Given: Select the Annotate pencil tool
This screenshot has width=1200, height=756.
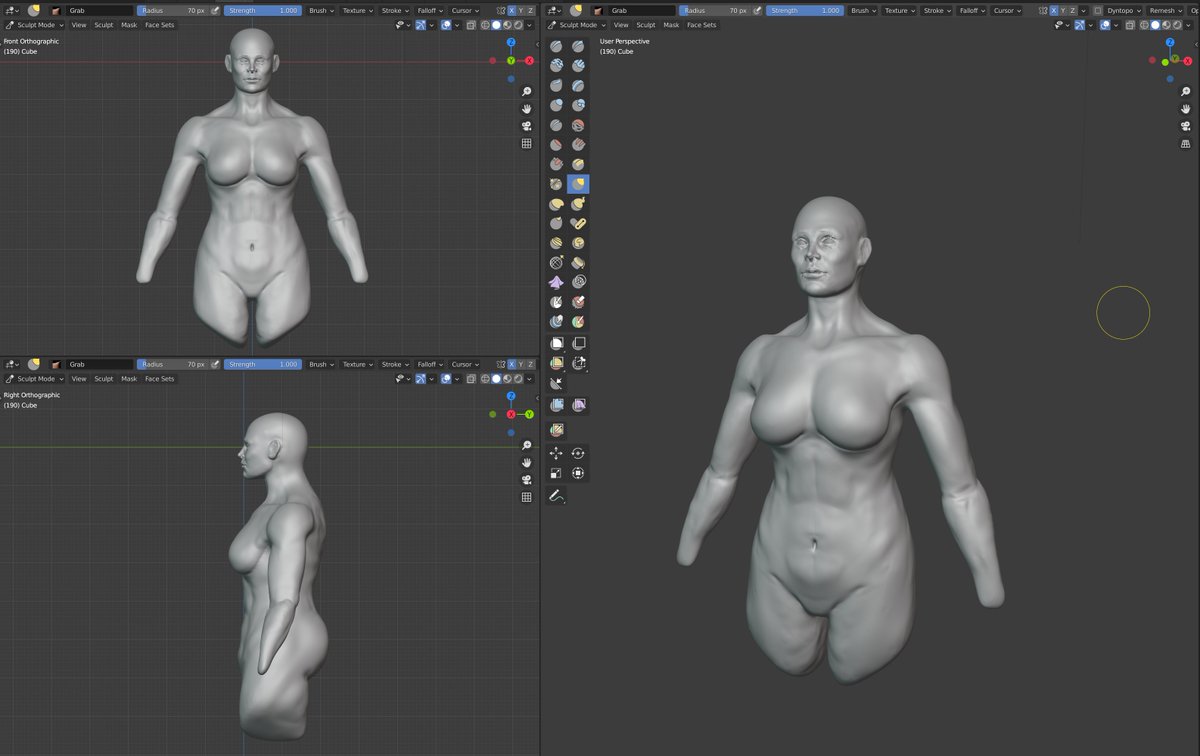Looking at the screenshot, I should pyautogui.click(x=556, y=495).
